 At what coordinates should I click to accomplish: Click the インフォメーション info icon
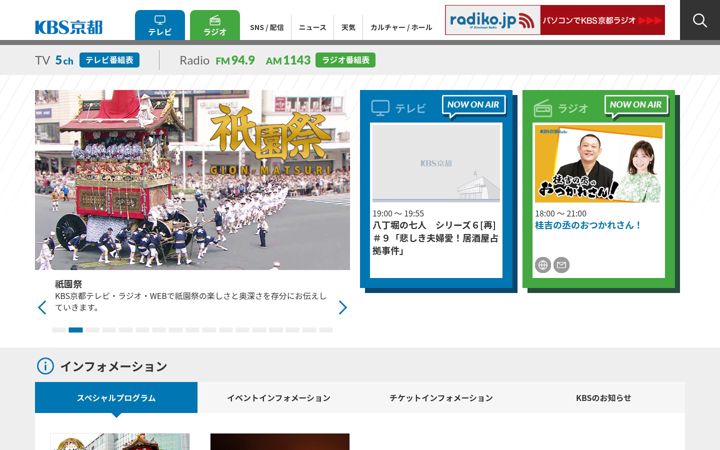point(45,366)
